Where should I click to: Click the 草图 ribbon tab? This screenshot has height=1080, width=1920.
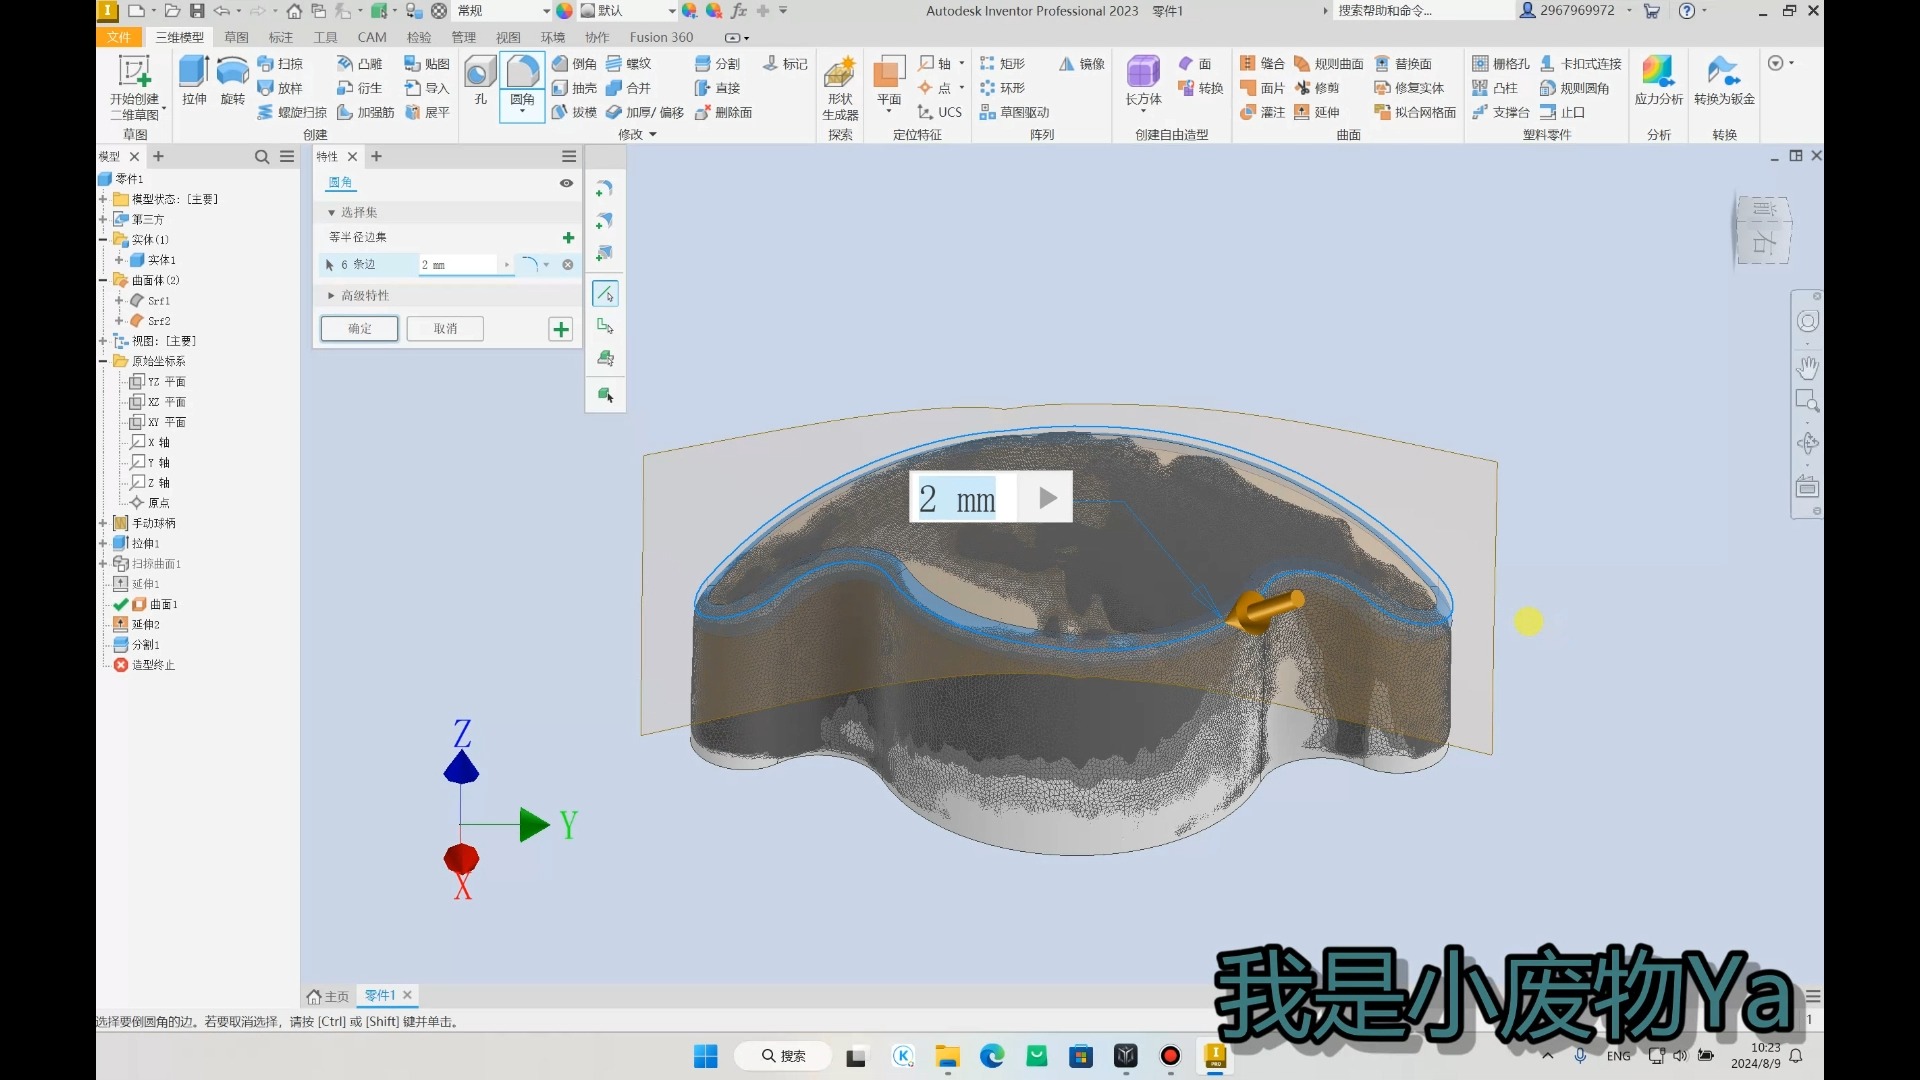[235, 36]
